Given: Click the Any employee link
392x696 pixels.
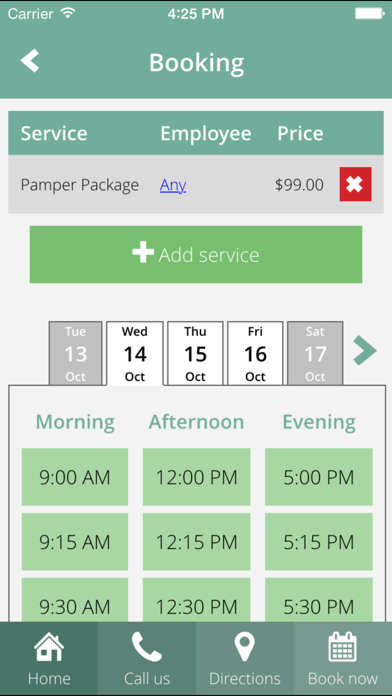Looking at the screenshot, I should click(x=173, y=185).
